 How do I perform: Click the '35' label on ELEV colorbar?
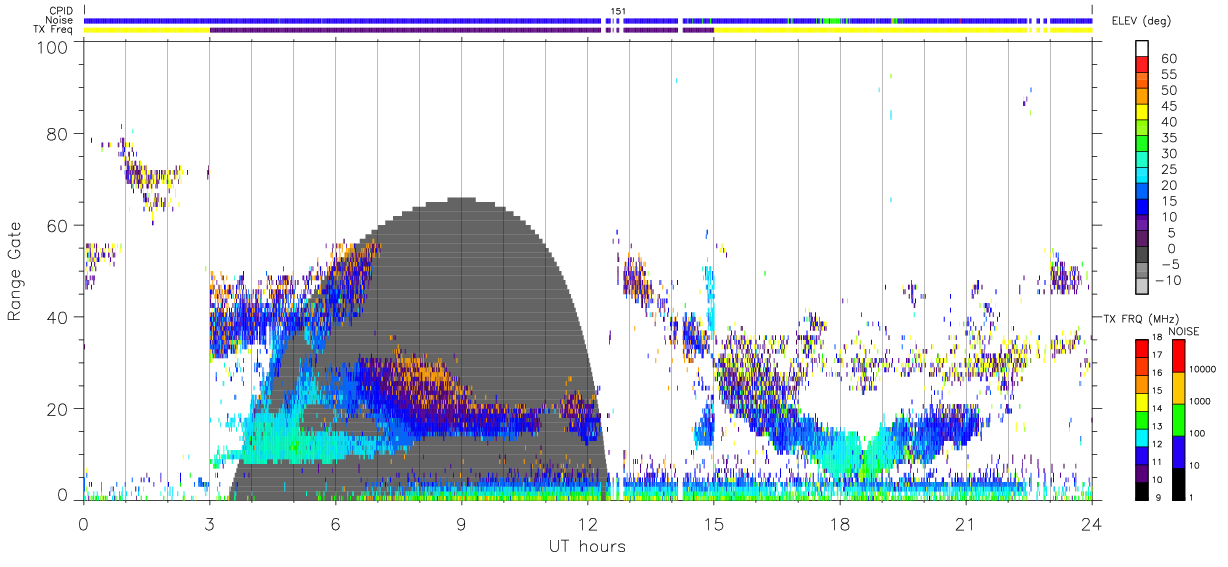(x=1168, y=138)
